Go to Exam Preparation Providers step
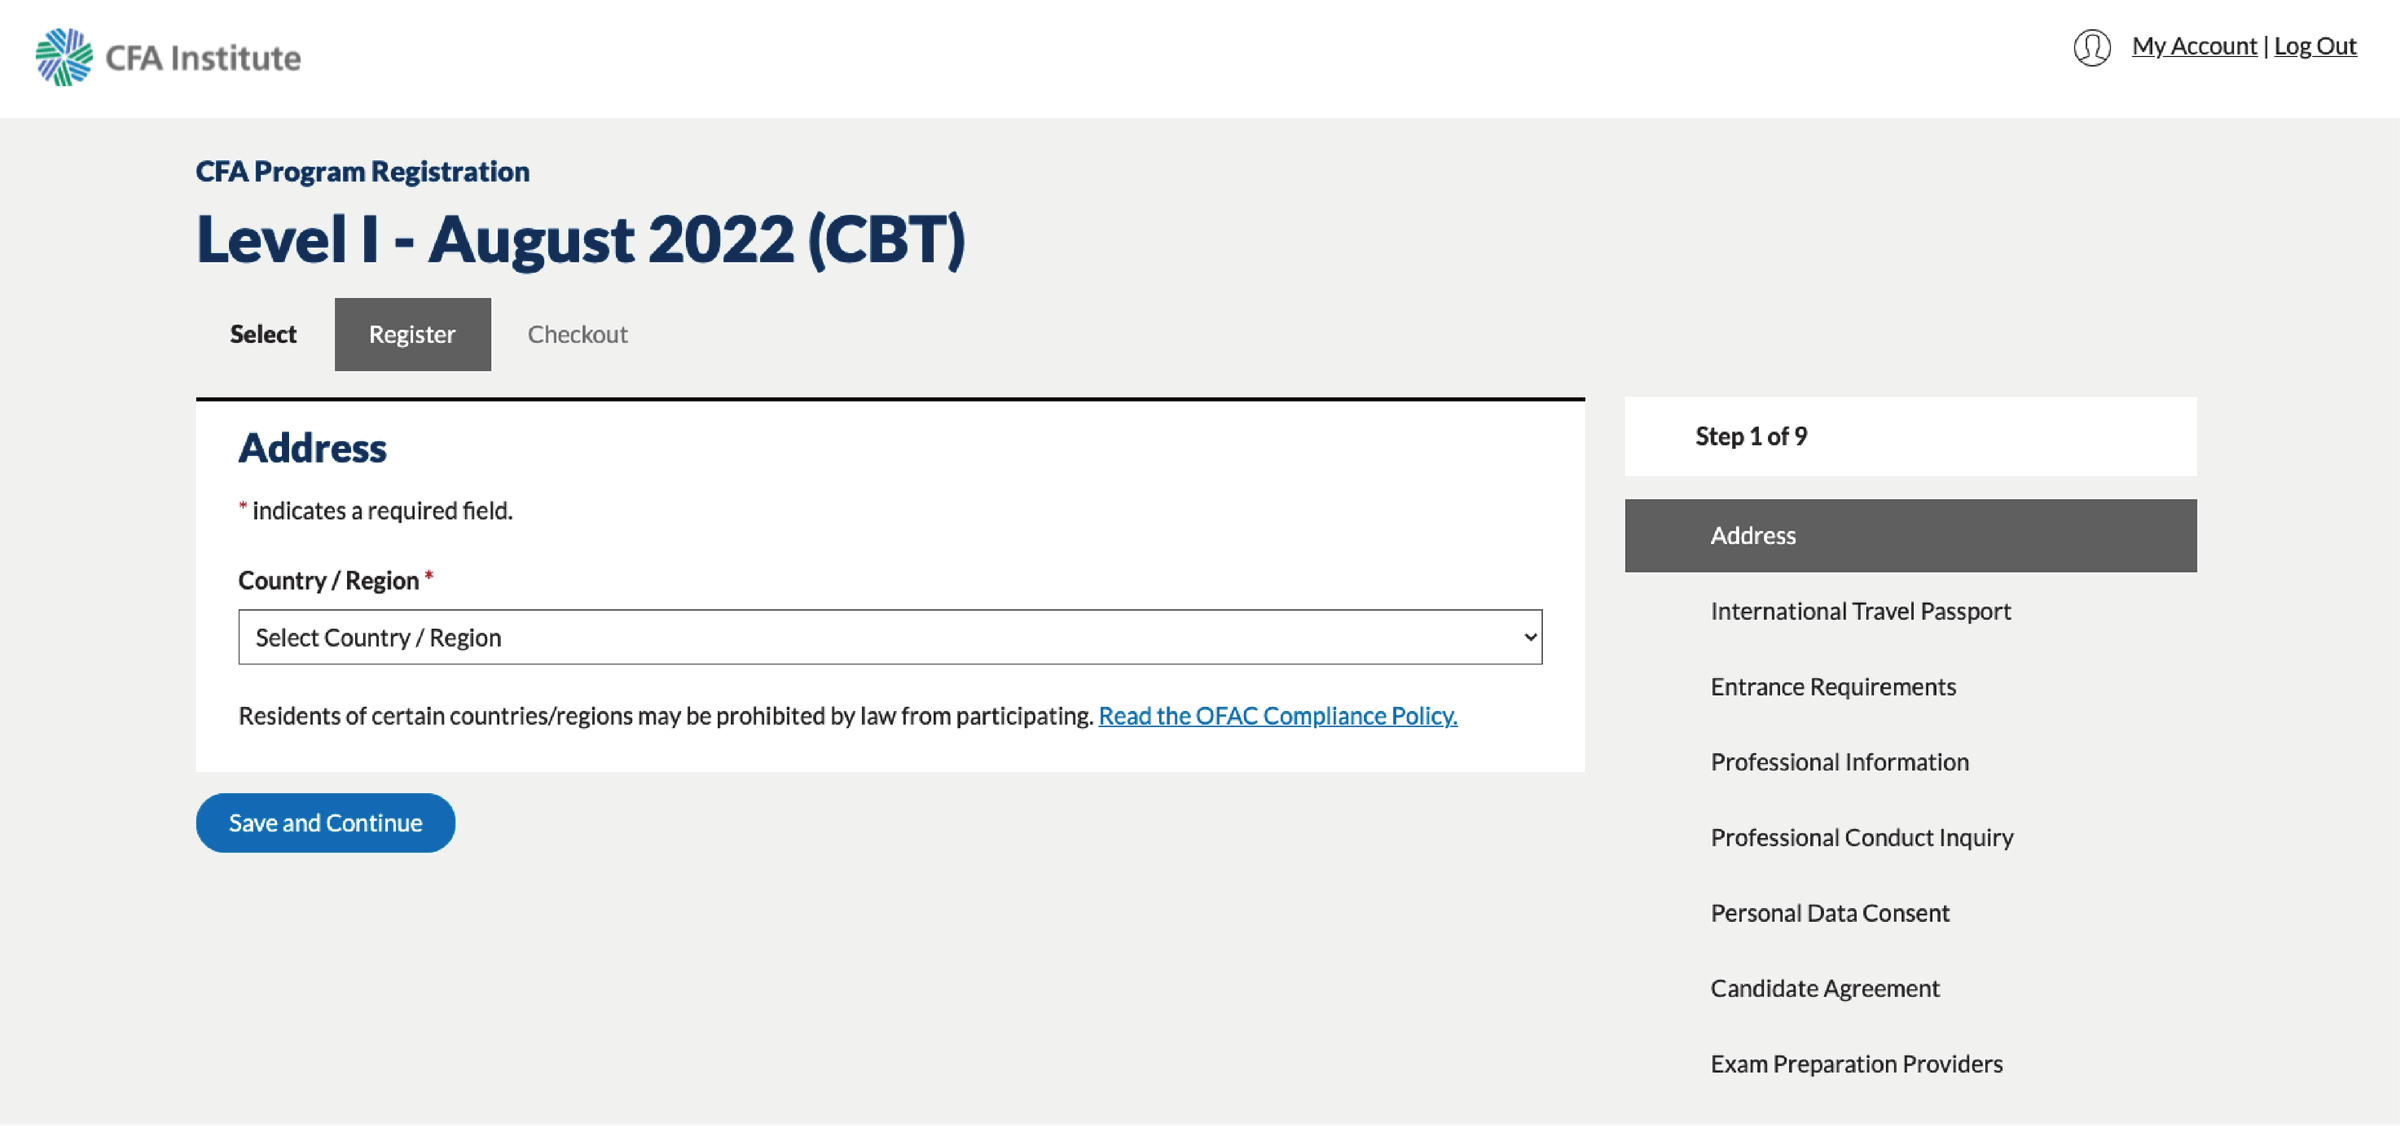This screenshot has width=2400, height=1126. point(1856,1064)
